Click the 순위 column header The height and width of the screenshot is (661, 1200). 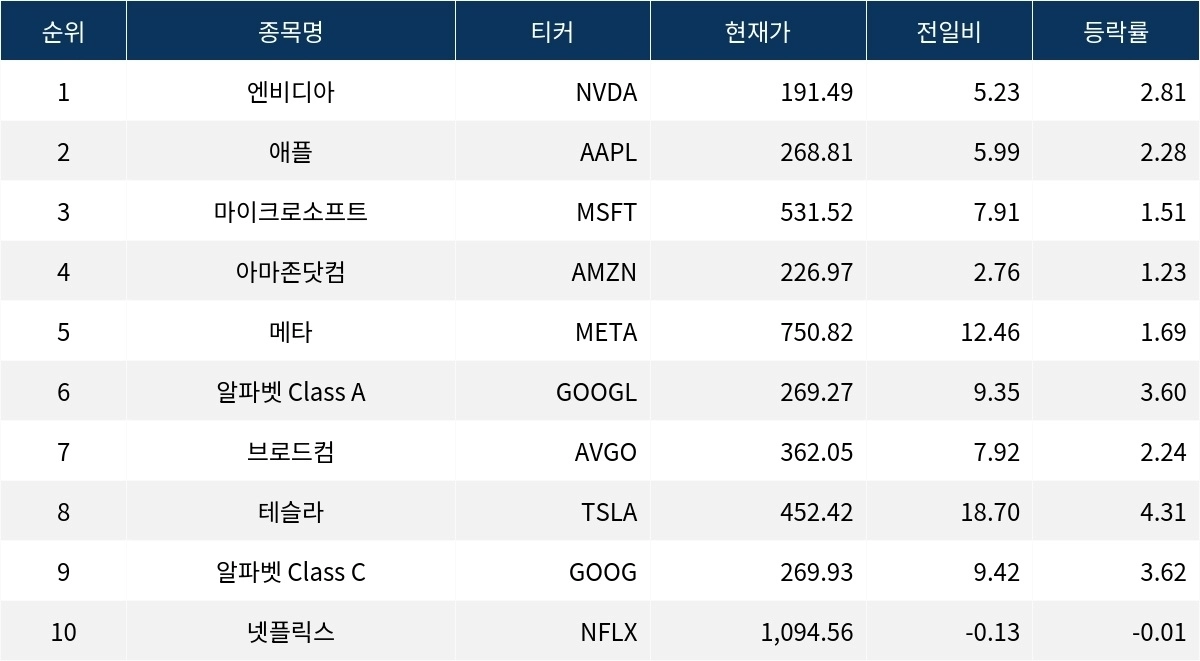(63, 31)
